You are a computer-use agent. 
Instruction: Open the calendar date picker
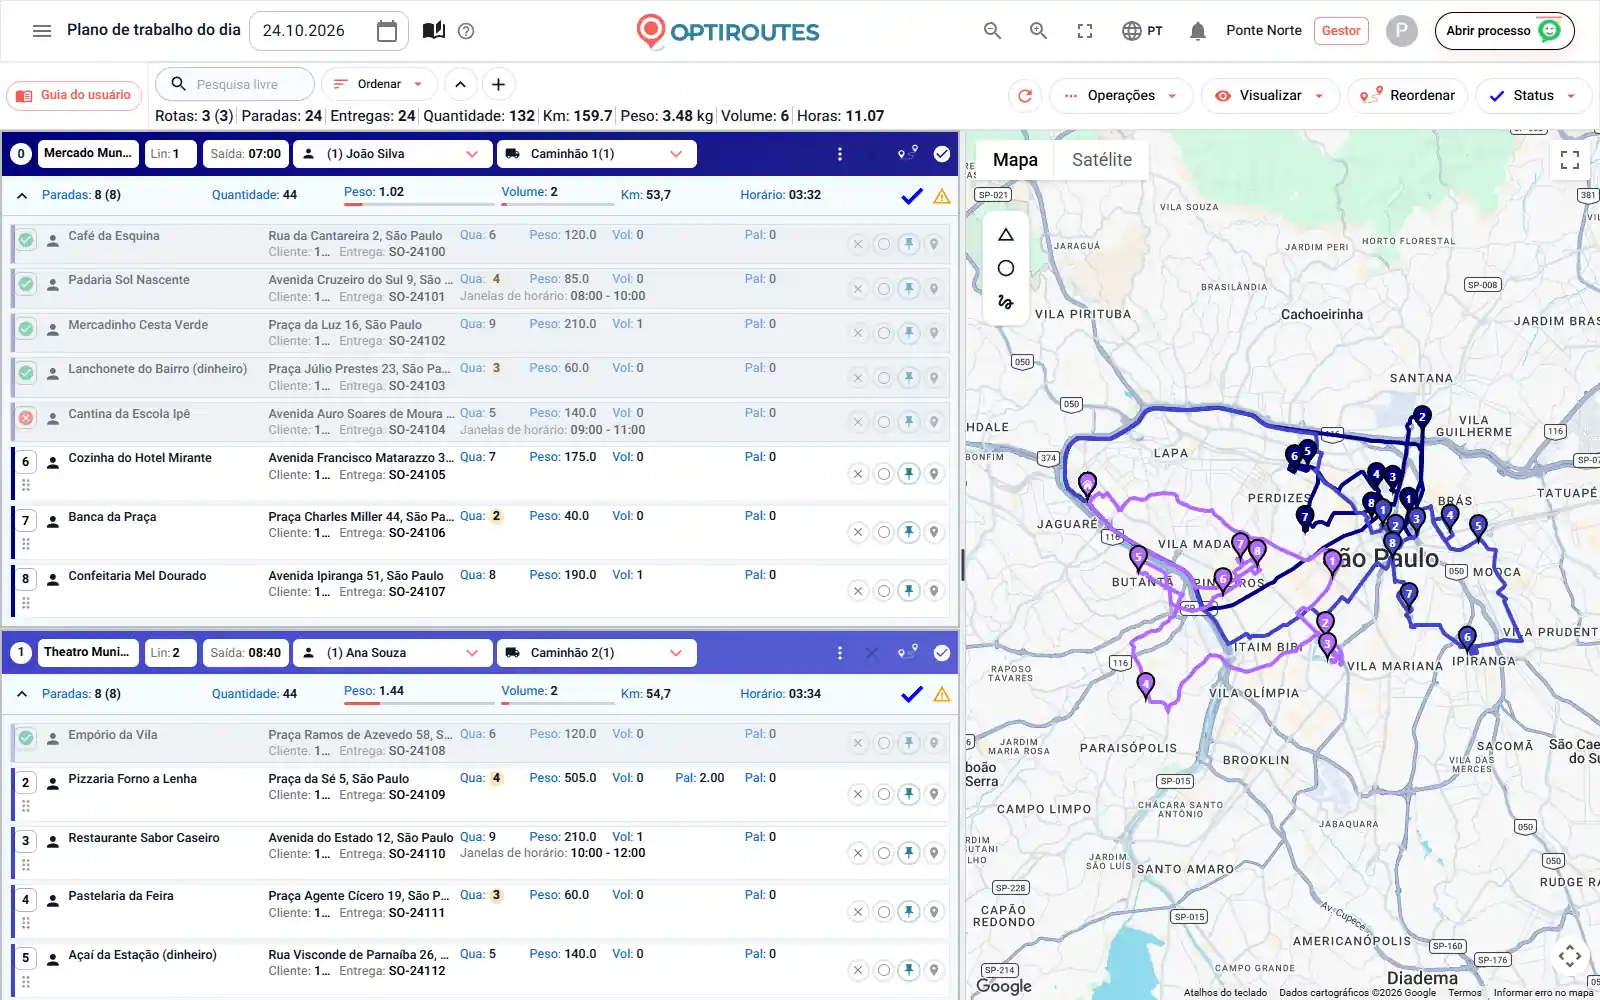pos(387,31)
